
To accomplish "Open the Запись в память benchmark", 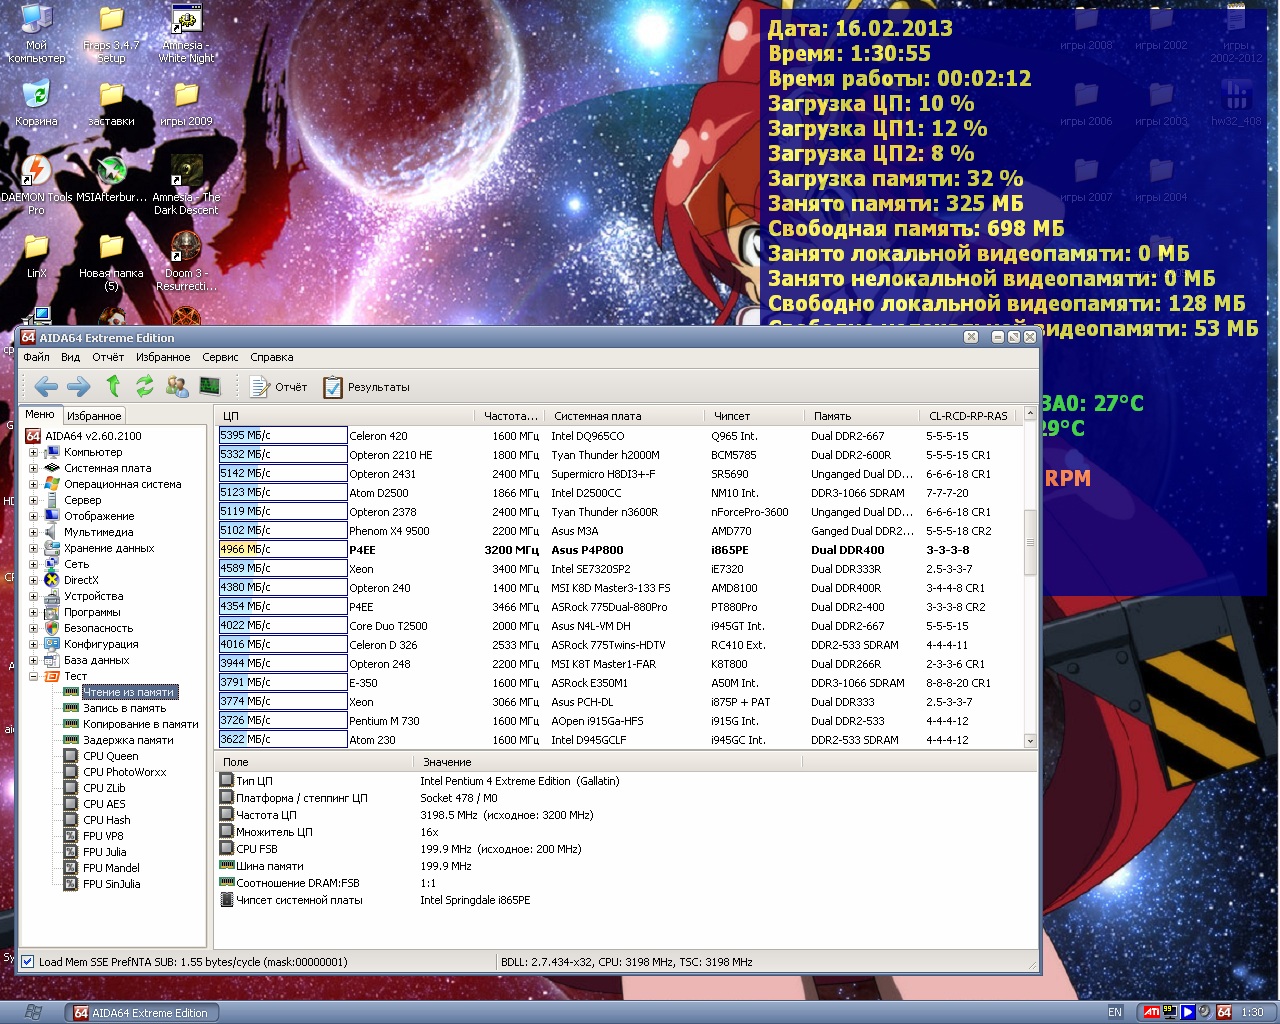I will 124,708.
